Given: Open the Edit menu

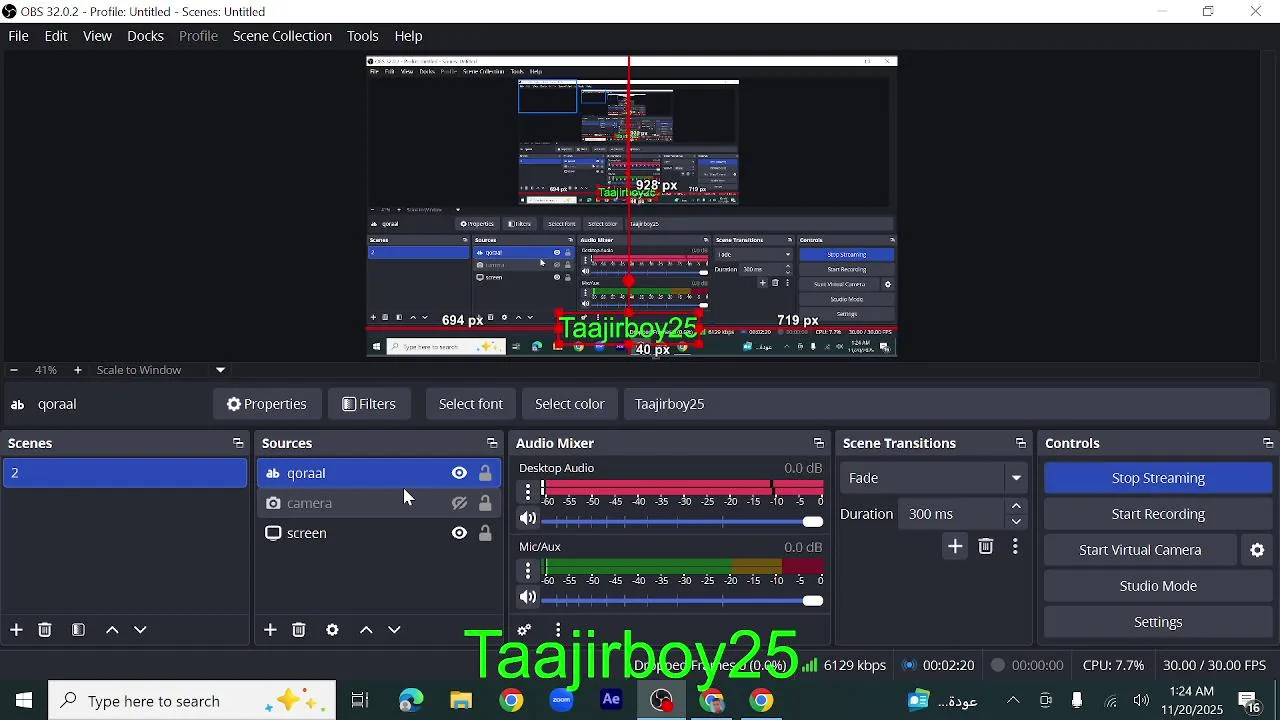Looking at the screenshot, I should 56,36.
